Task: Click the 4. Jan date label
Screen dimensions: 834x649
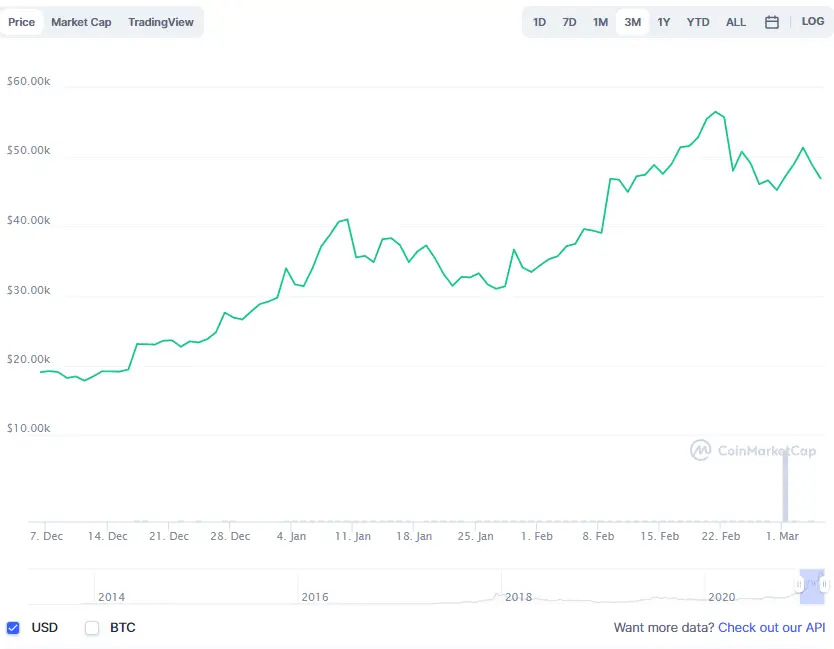Action: coord(291,536)
